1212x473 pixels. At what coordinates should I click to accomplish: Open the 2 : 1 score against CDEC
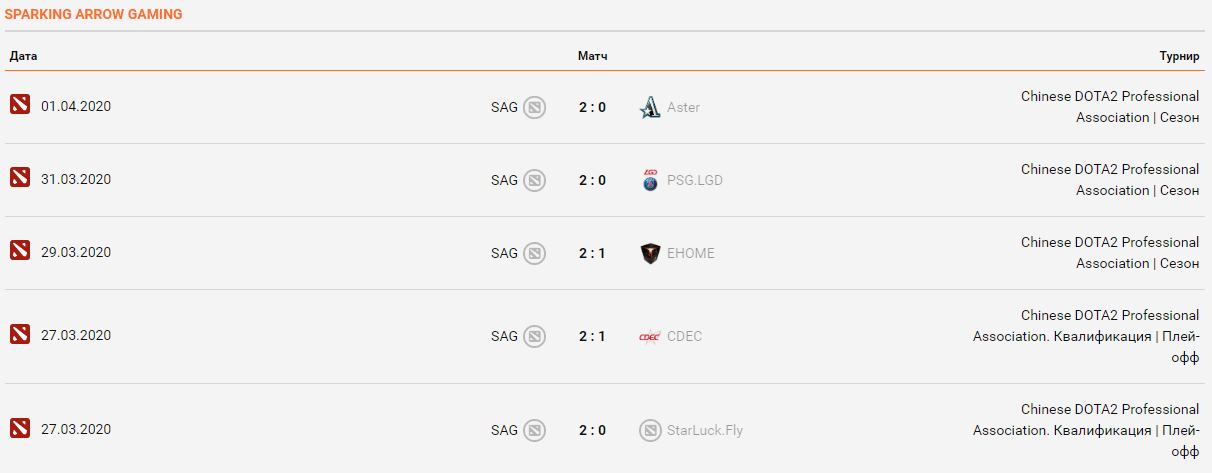click(x=592, y=336)
